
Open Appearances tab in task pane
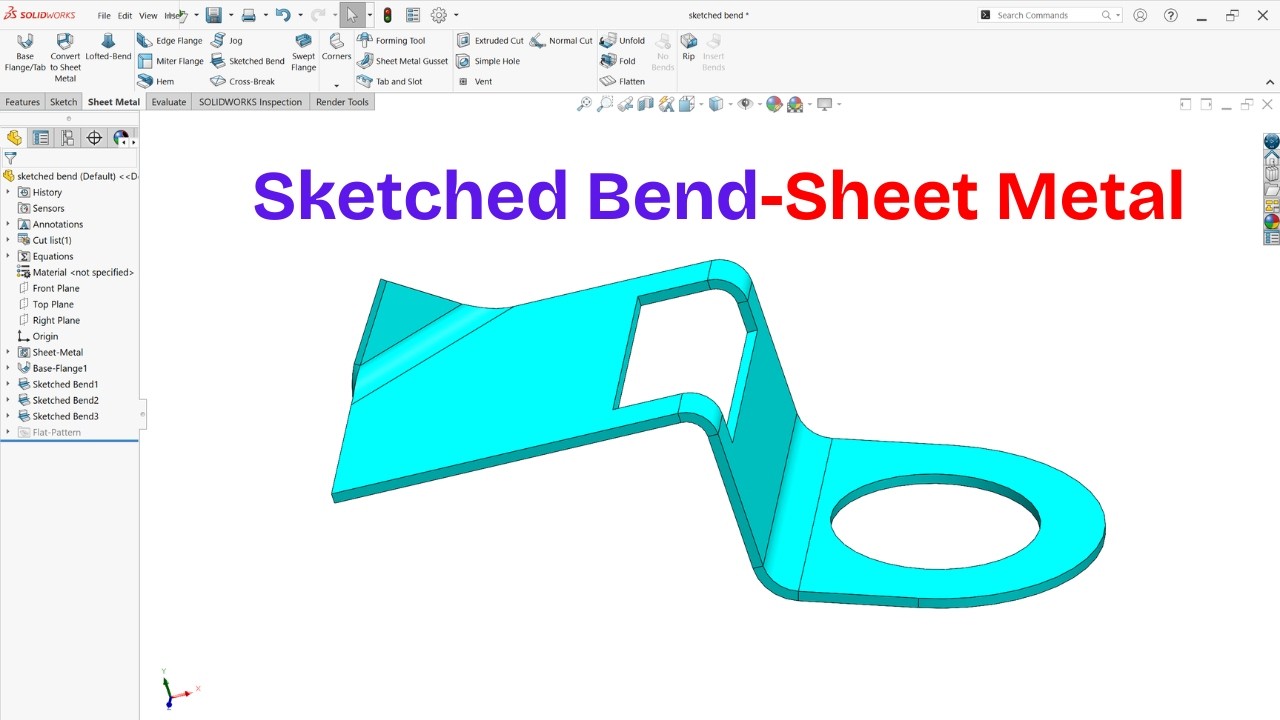coord(1271,222)
